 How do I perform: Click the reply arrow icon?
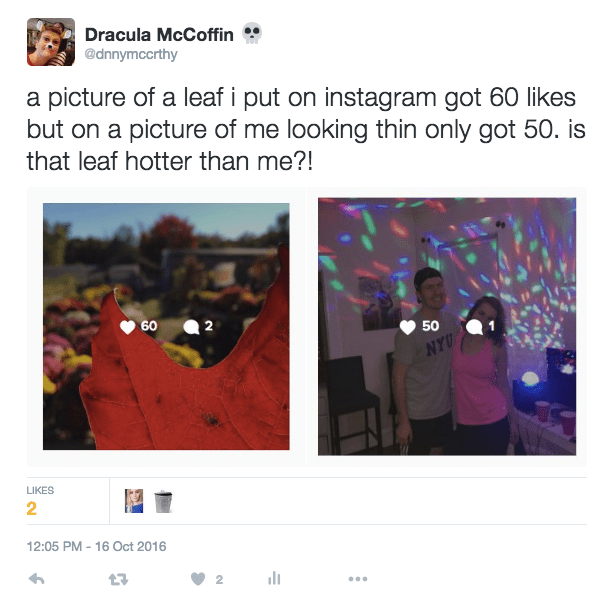coord(37,579)
